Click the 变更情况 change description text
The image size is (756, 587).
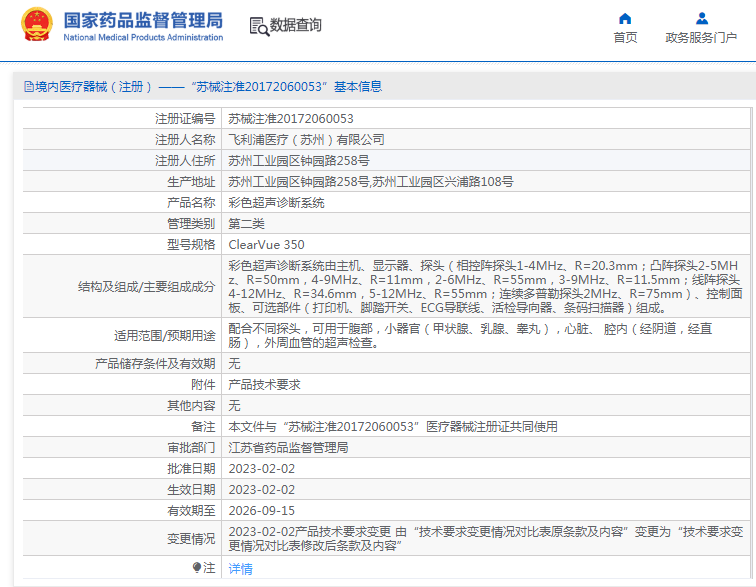coord(486,539)
